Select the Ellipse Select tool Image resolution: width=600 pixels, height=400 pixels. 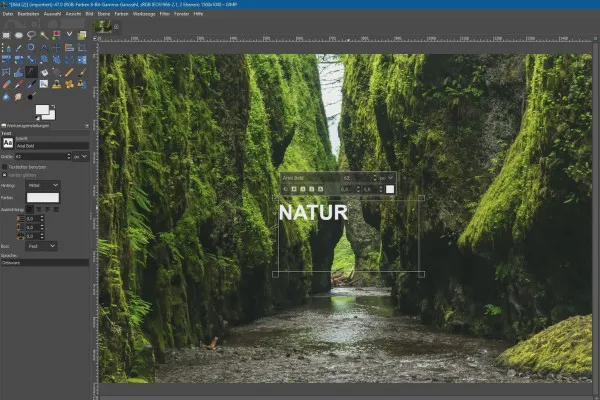pyautogui.click(x=19, y=35)
